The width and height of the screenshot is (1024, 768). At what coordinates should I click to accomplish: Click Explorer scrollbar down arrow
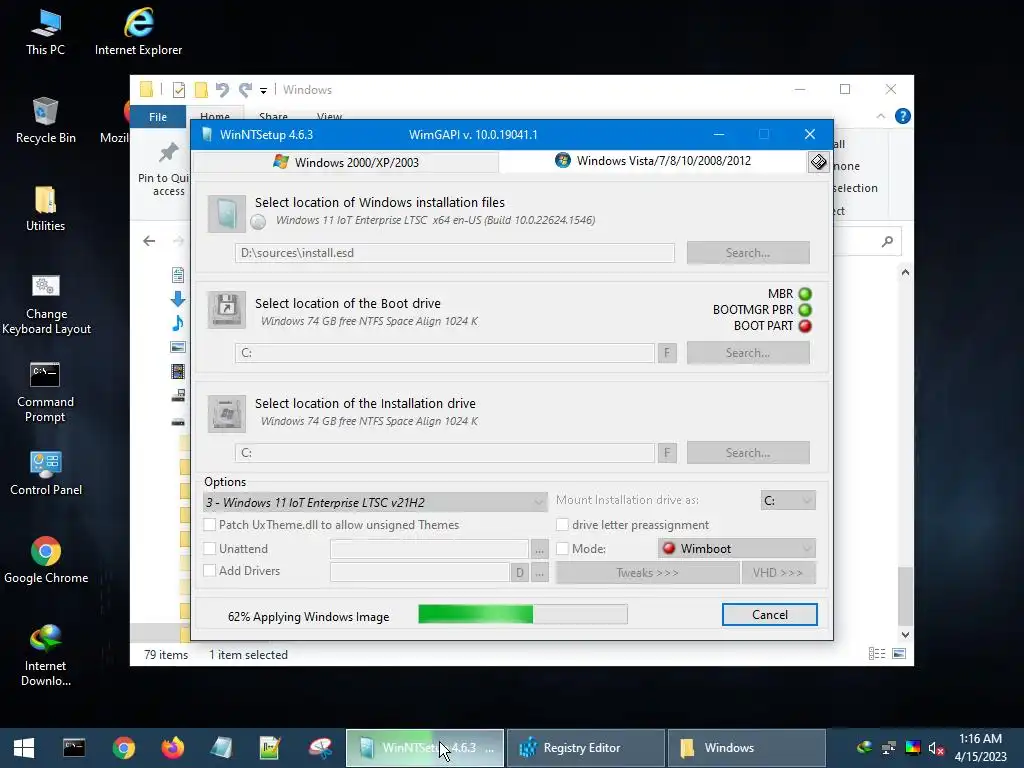pos(905,634)
